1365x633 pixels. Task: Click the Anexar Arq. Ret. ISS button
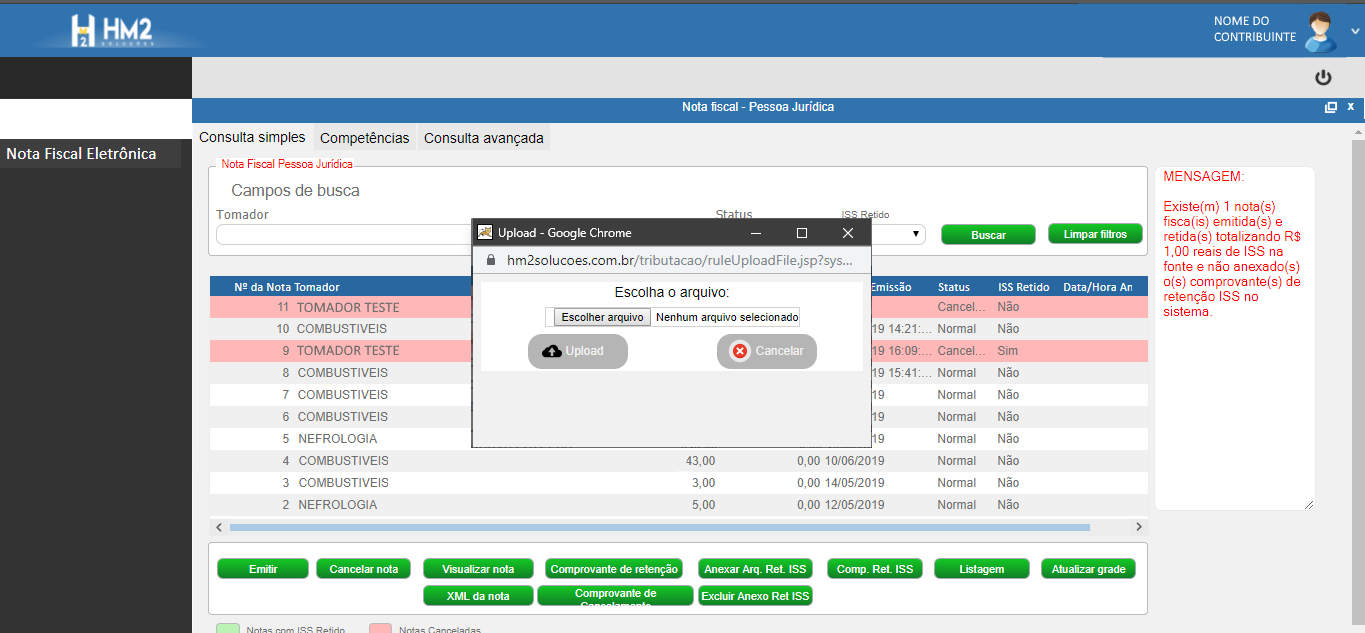754,569
